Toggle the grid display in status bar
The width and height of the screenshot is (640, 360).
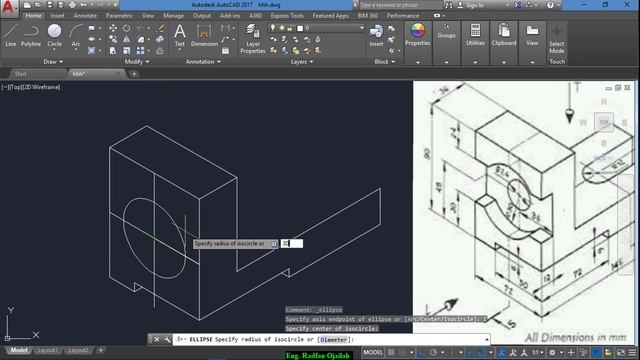391,352
